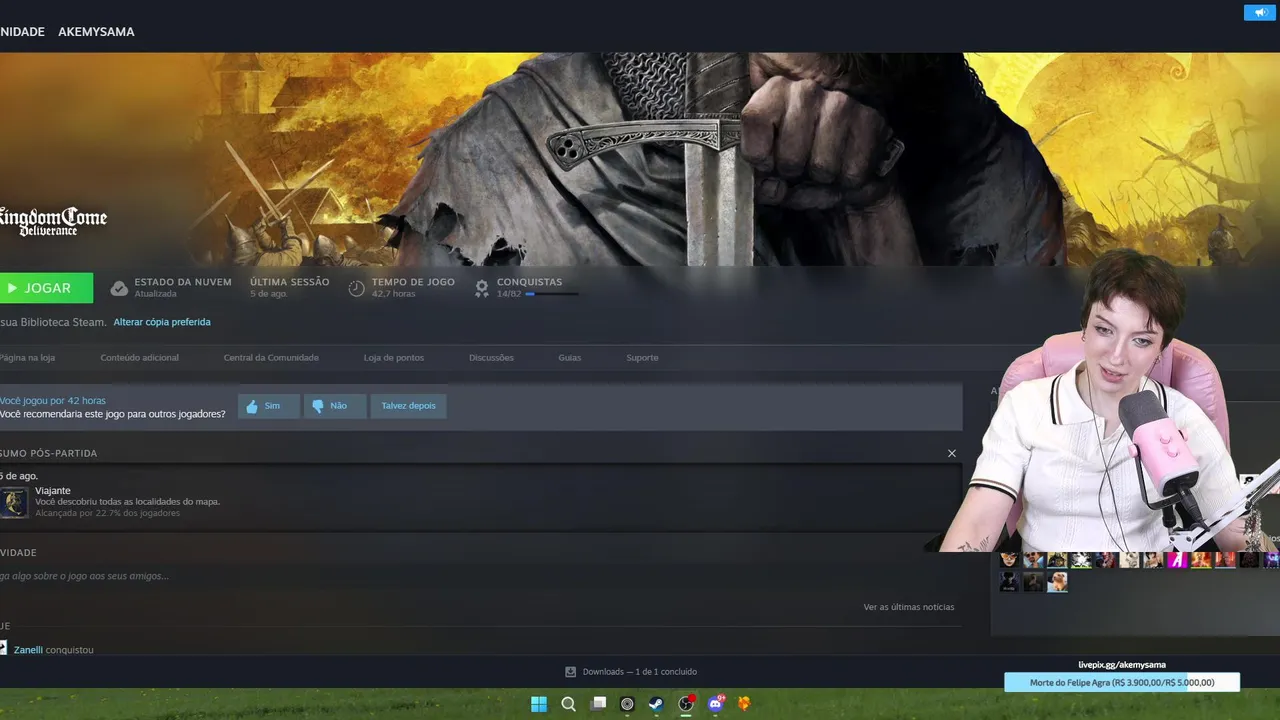
Task: Recommend the game with thumbs-up Sim
Action: point(268,406)
